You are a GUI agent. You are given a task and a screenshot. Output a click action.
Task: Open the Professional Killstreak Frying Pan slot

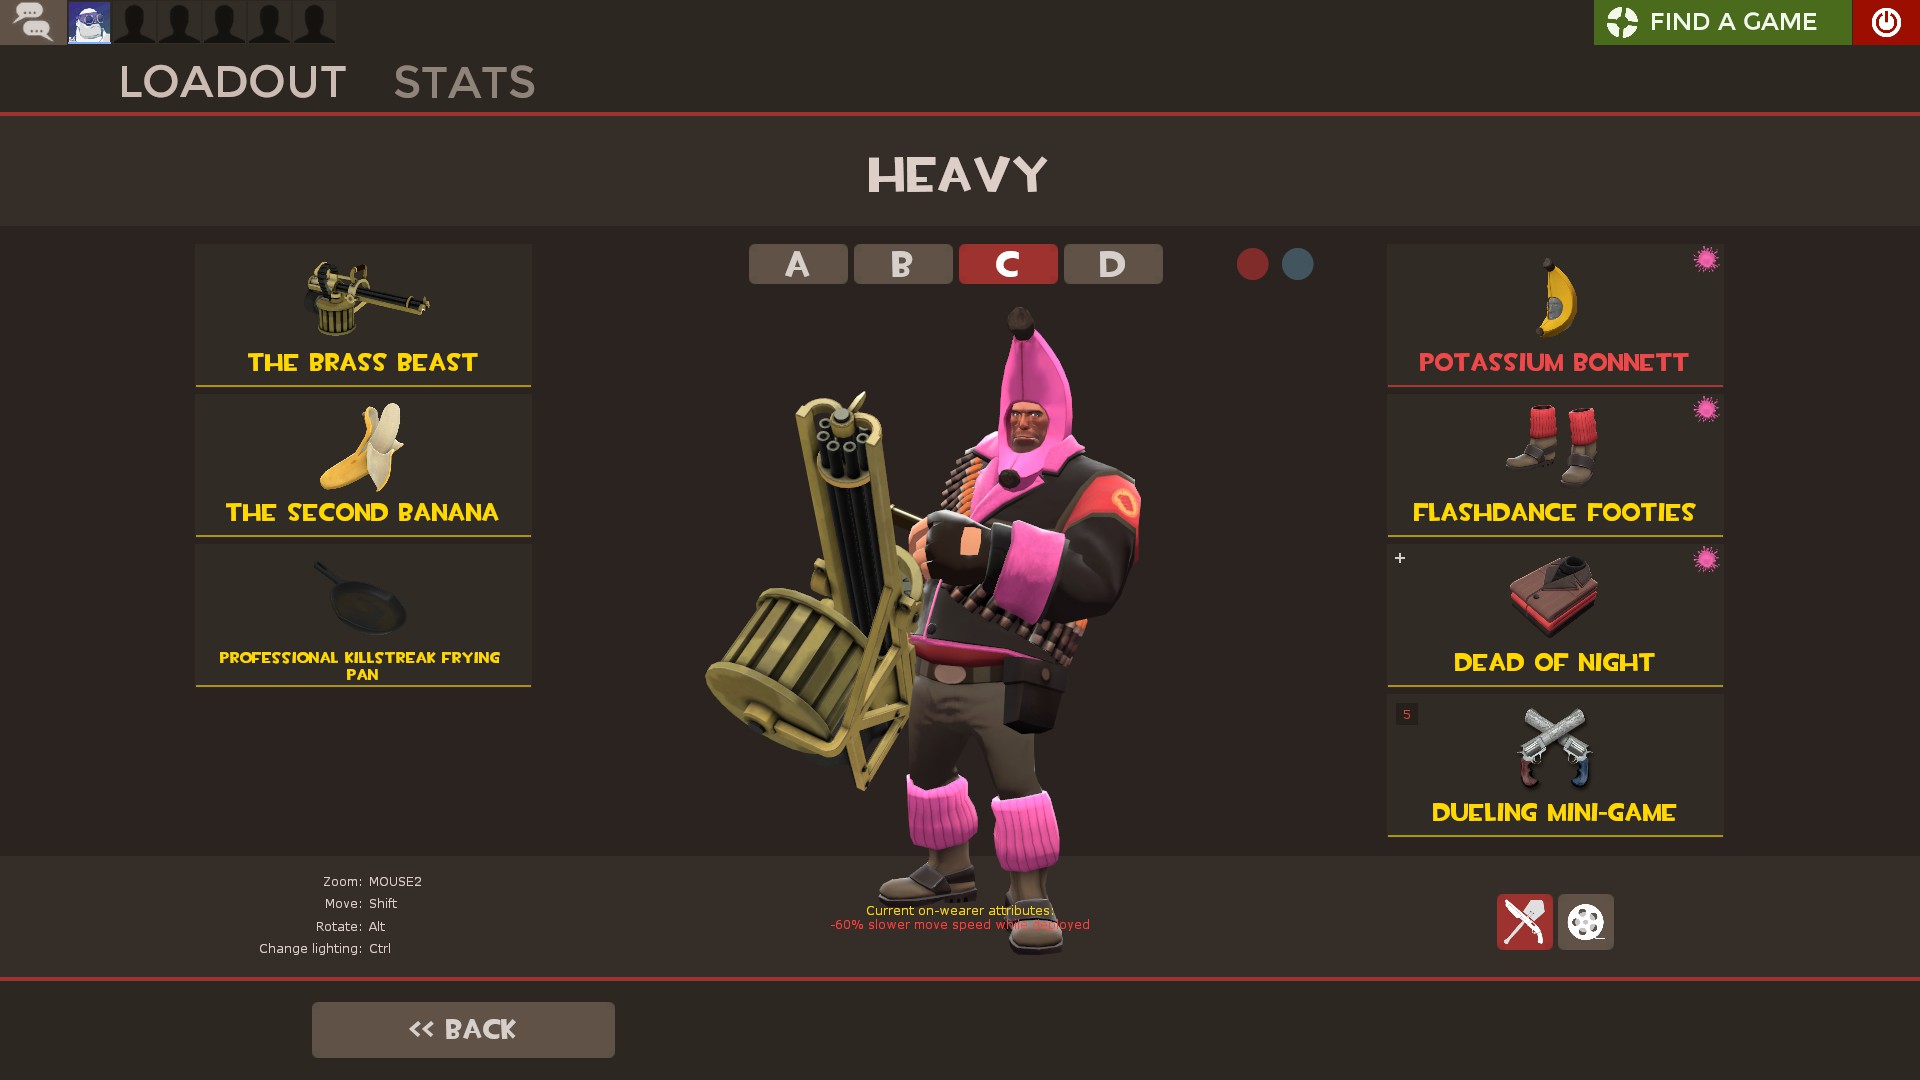(363, 615)
